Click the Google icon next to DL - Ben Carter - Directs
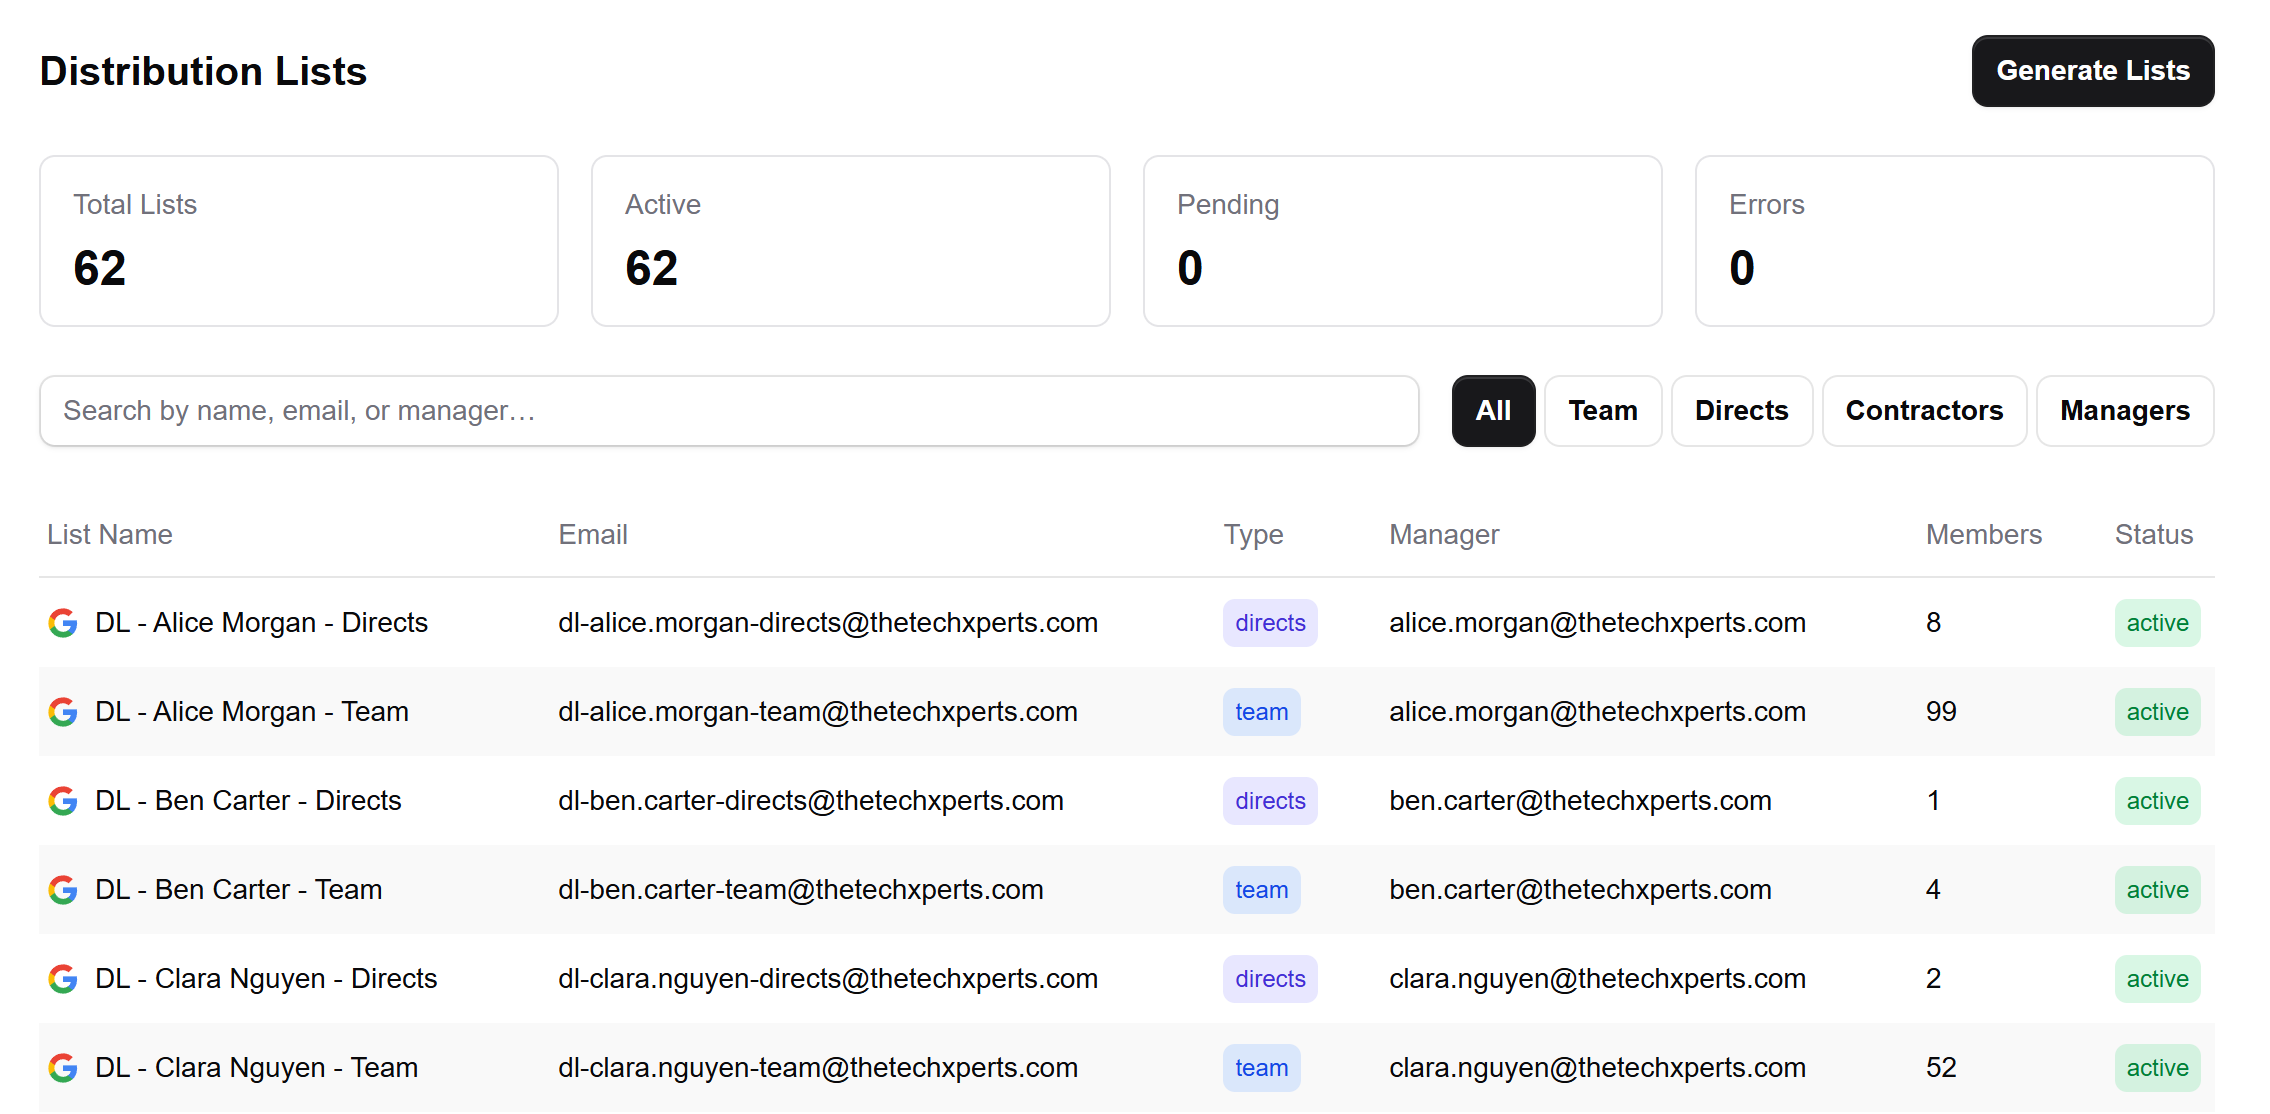The image size is (2270, 1114). (62, 800)
